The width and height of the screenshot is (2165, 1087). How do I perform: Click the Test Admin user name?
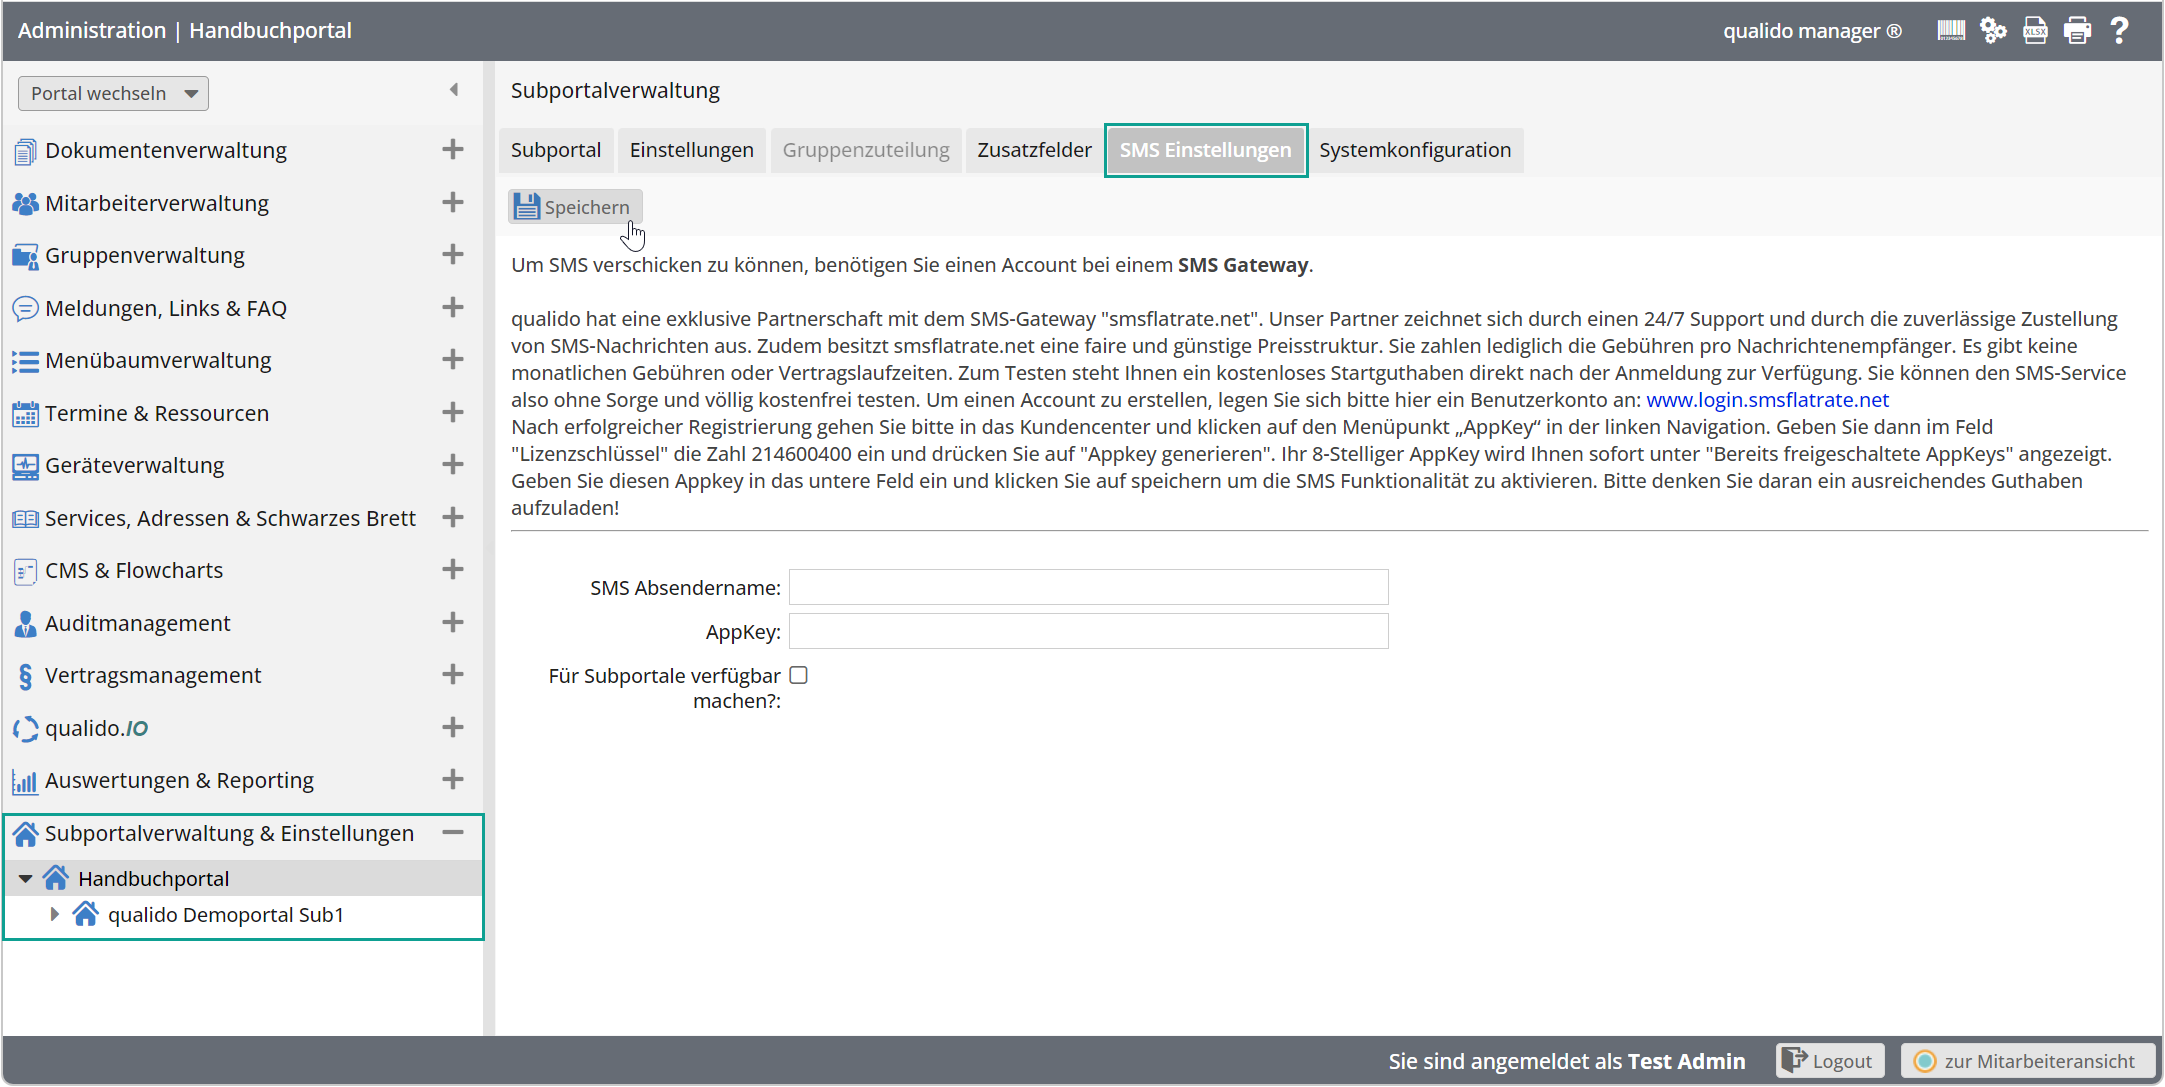1686,1061
